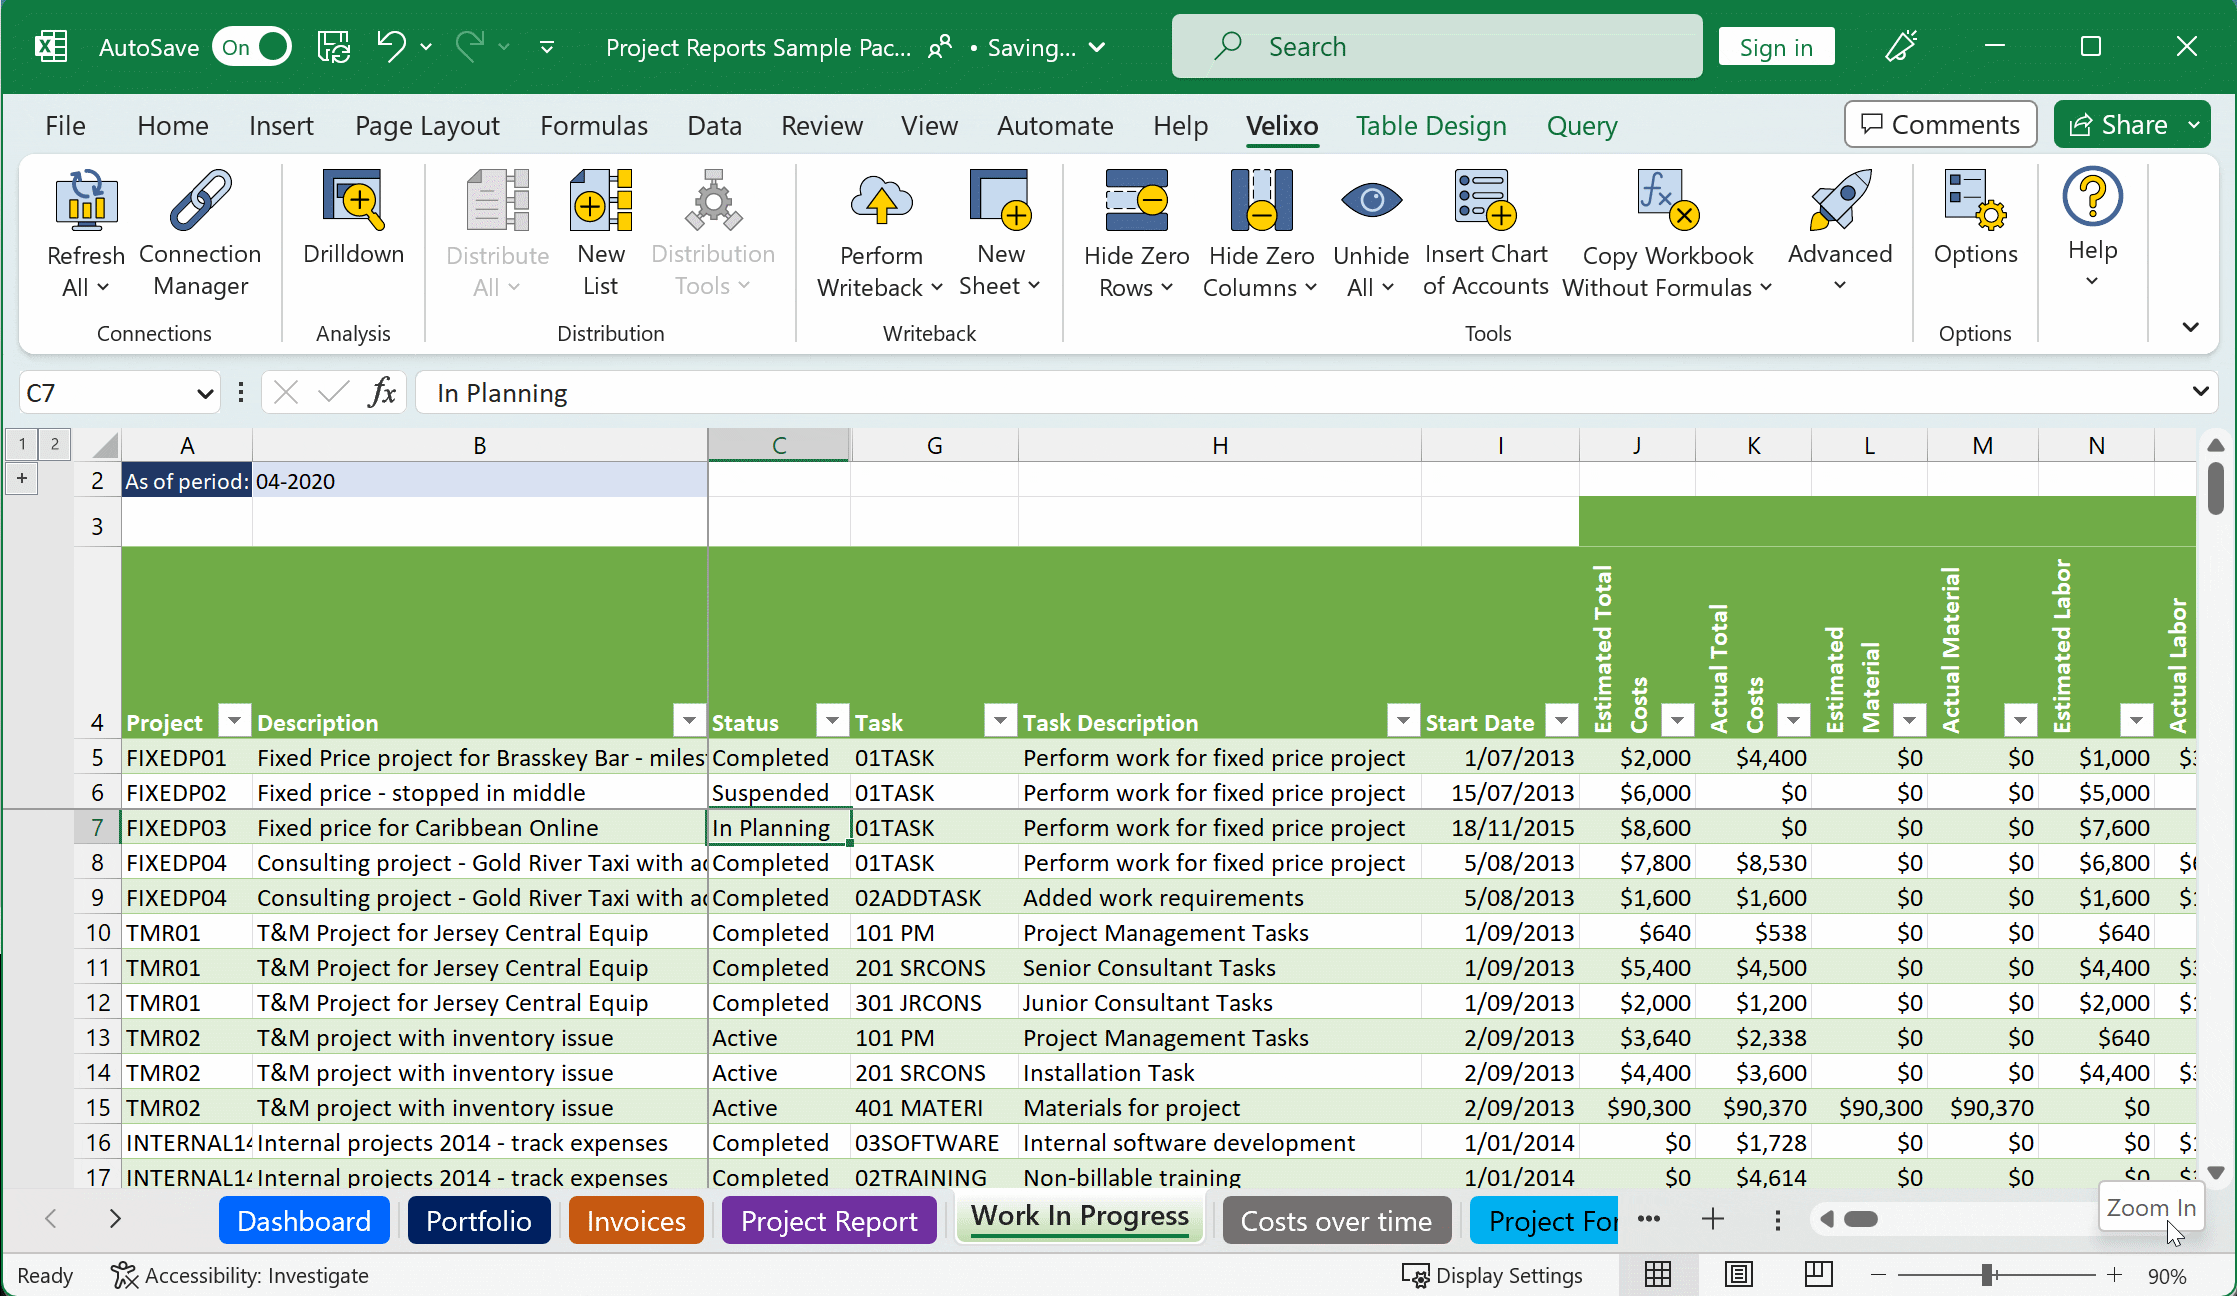Click Perform Writeback cloud icon

pos(880,200)
